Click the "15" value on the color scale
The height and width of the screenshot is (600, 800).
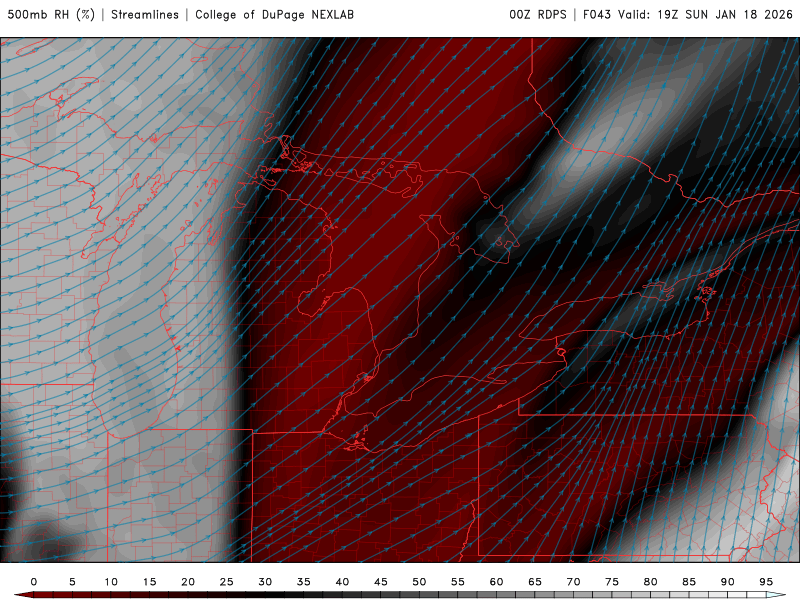pos(149,582)
